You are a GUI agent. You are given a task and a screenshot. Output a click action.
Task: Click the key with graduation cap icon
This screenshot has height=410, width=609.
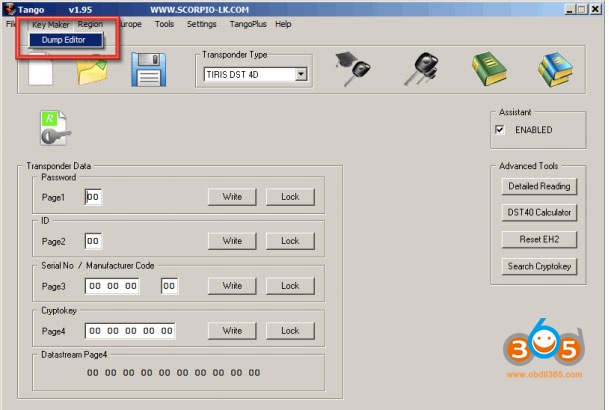point(353,69)
